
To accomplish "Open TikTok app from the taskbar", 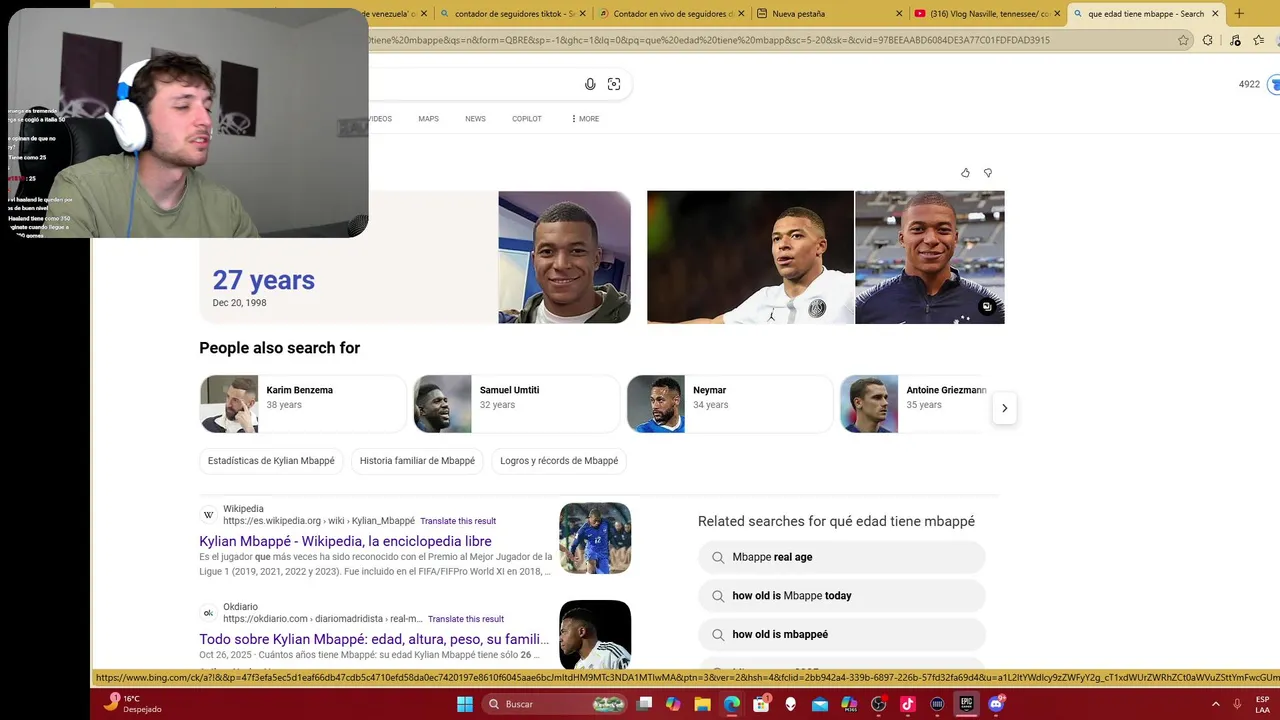I will coord(908,704).
